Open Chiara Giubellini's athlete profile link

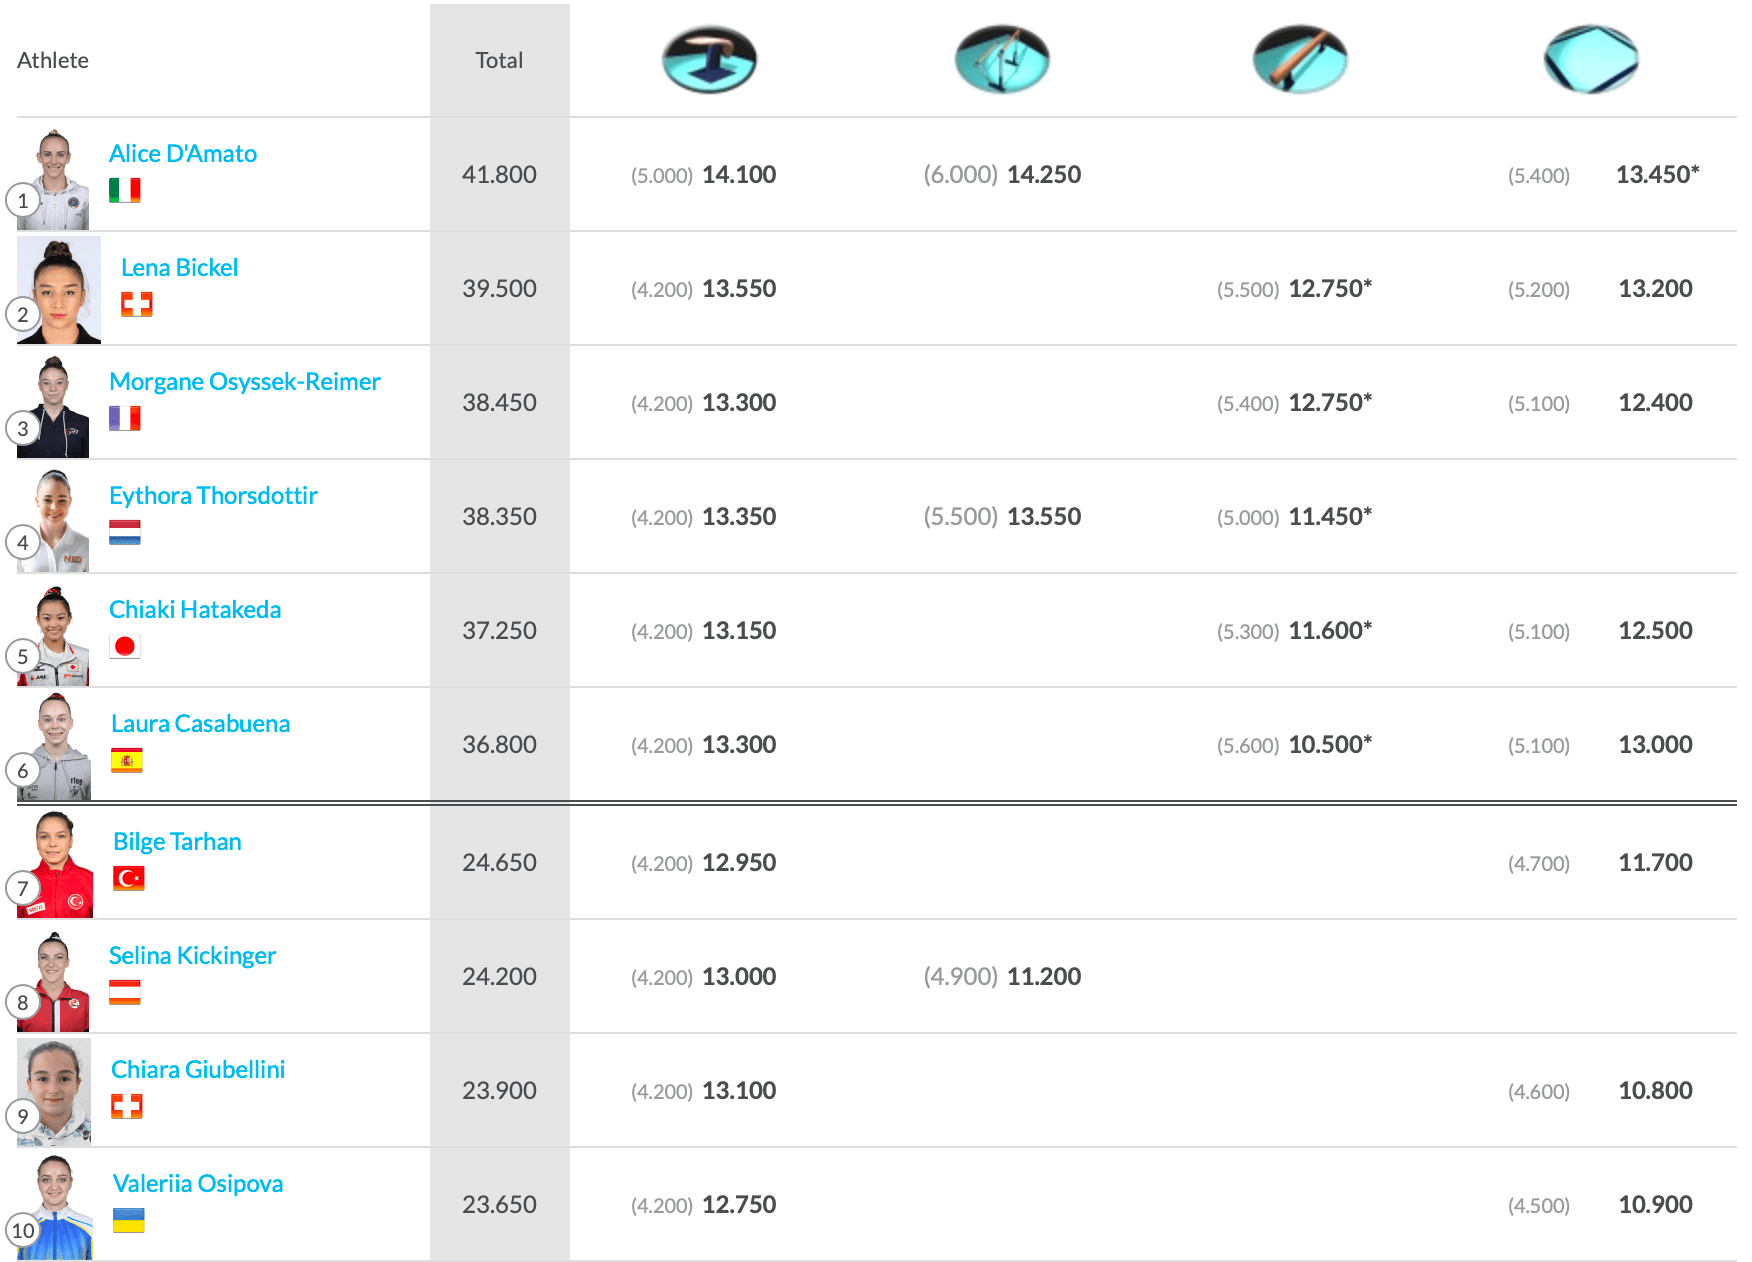point(198,1070)
